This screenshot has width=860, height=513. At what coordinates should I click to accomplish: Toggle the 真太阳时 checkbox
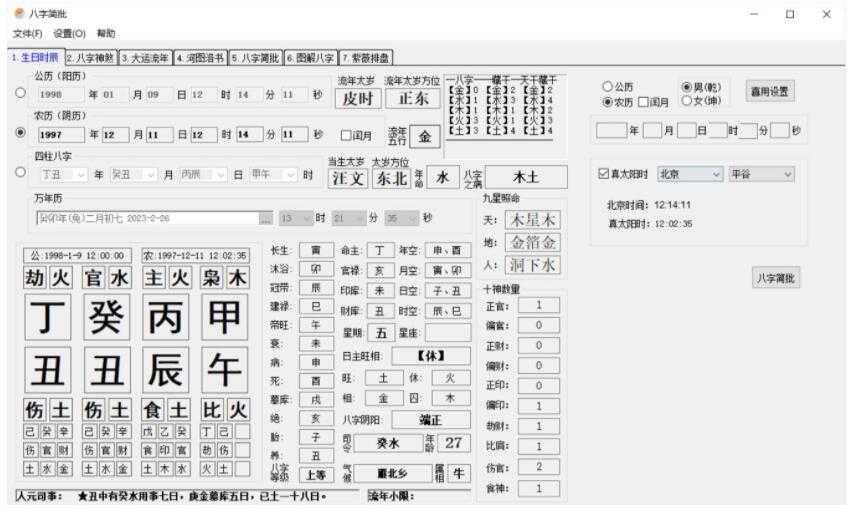tap(602, 175)
